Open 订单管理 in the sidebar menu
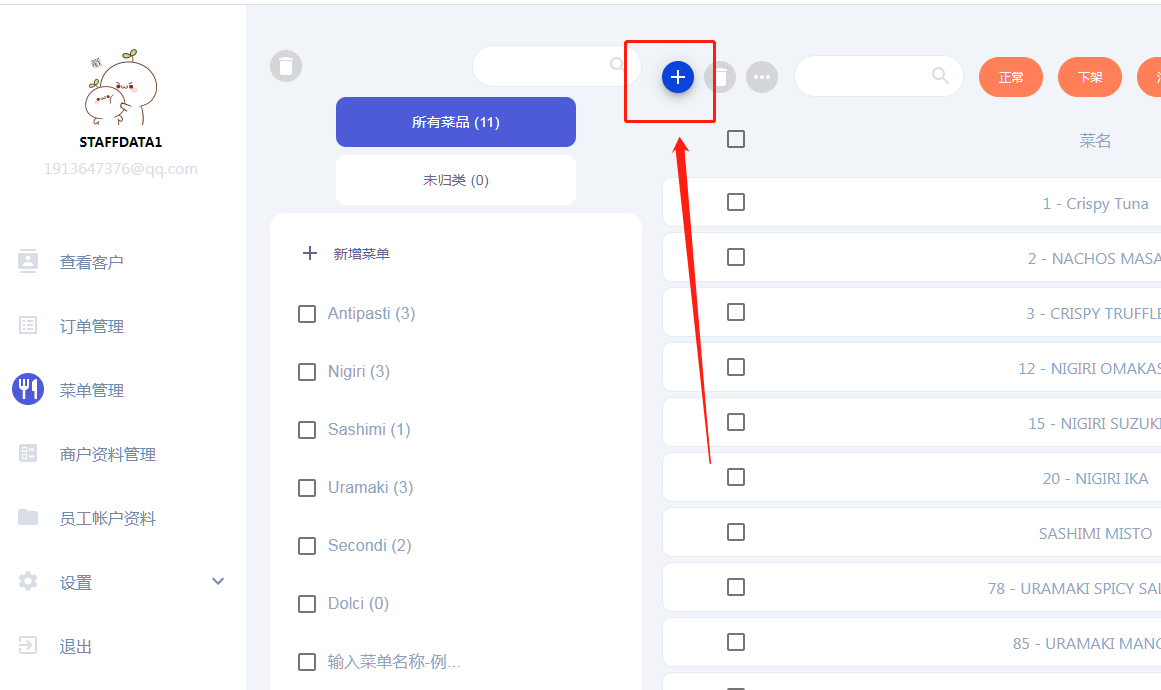This screenshot has width=1161, height=690. click(x=91, y=326)
